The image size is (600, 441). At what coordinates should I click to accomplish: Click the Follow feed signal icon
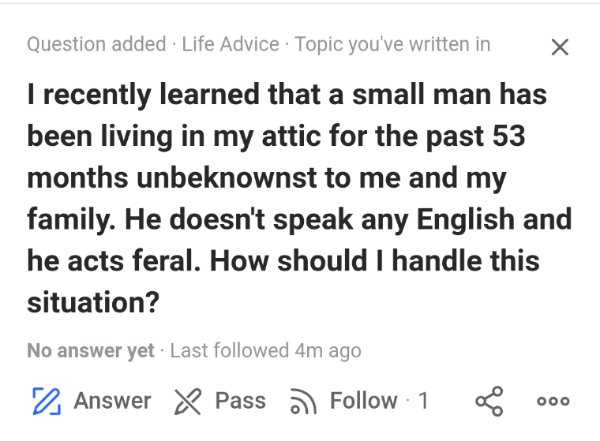[x=303, y=401]
